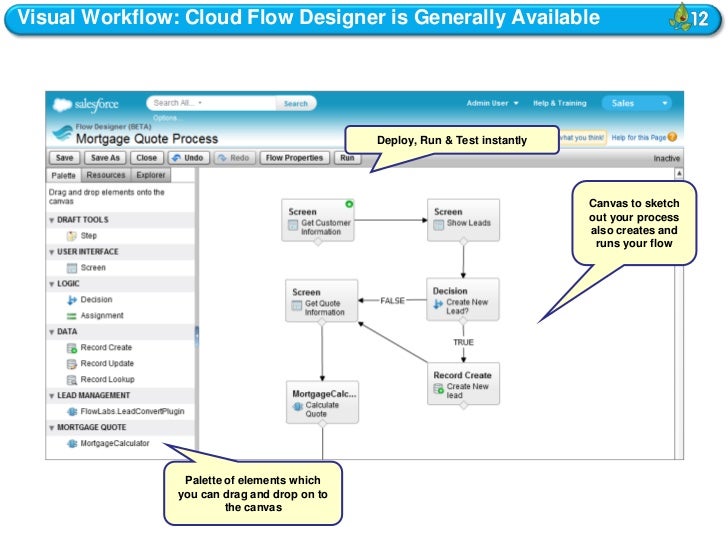Select the TRUE connector label

point(463,342)
